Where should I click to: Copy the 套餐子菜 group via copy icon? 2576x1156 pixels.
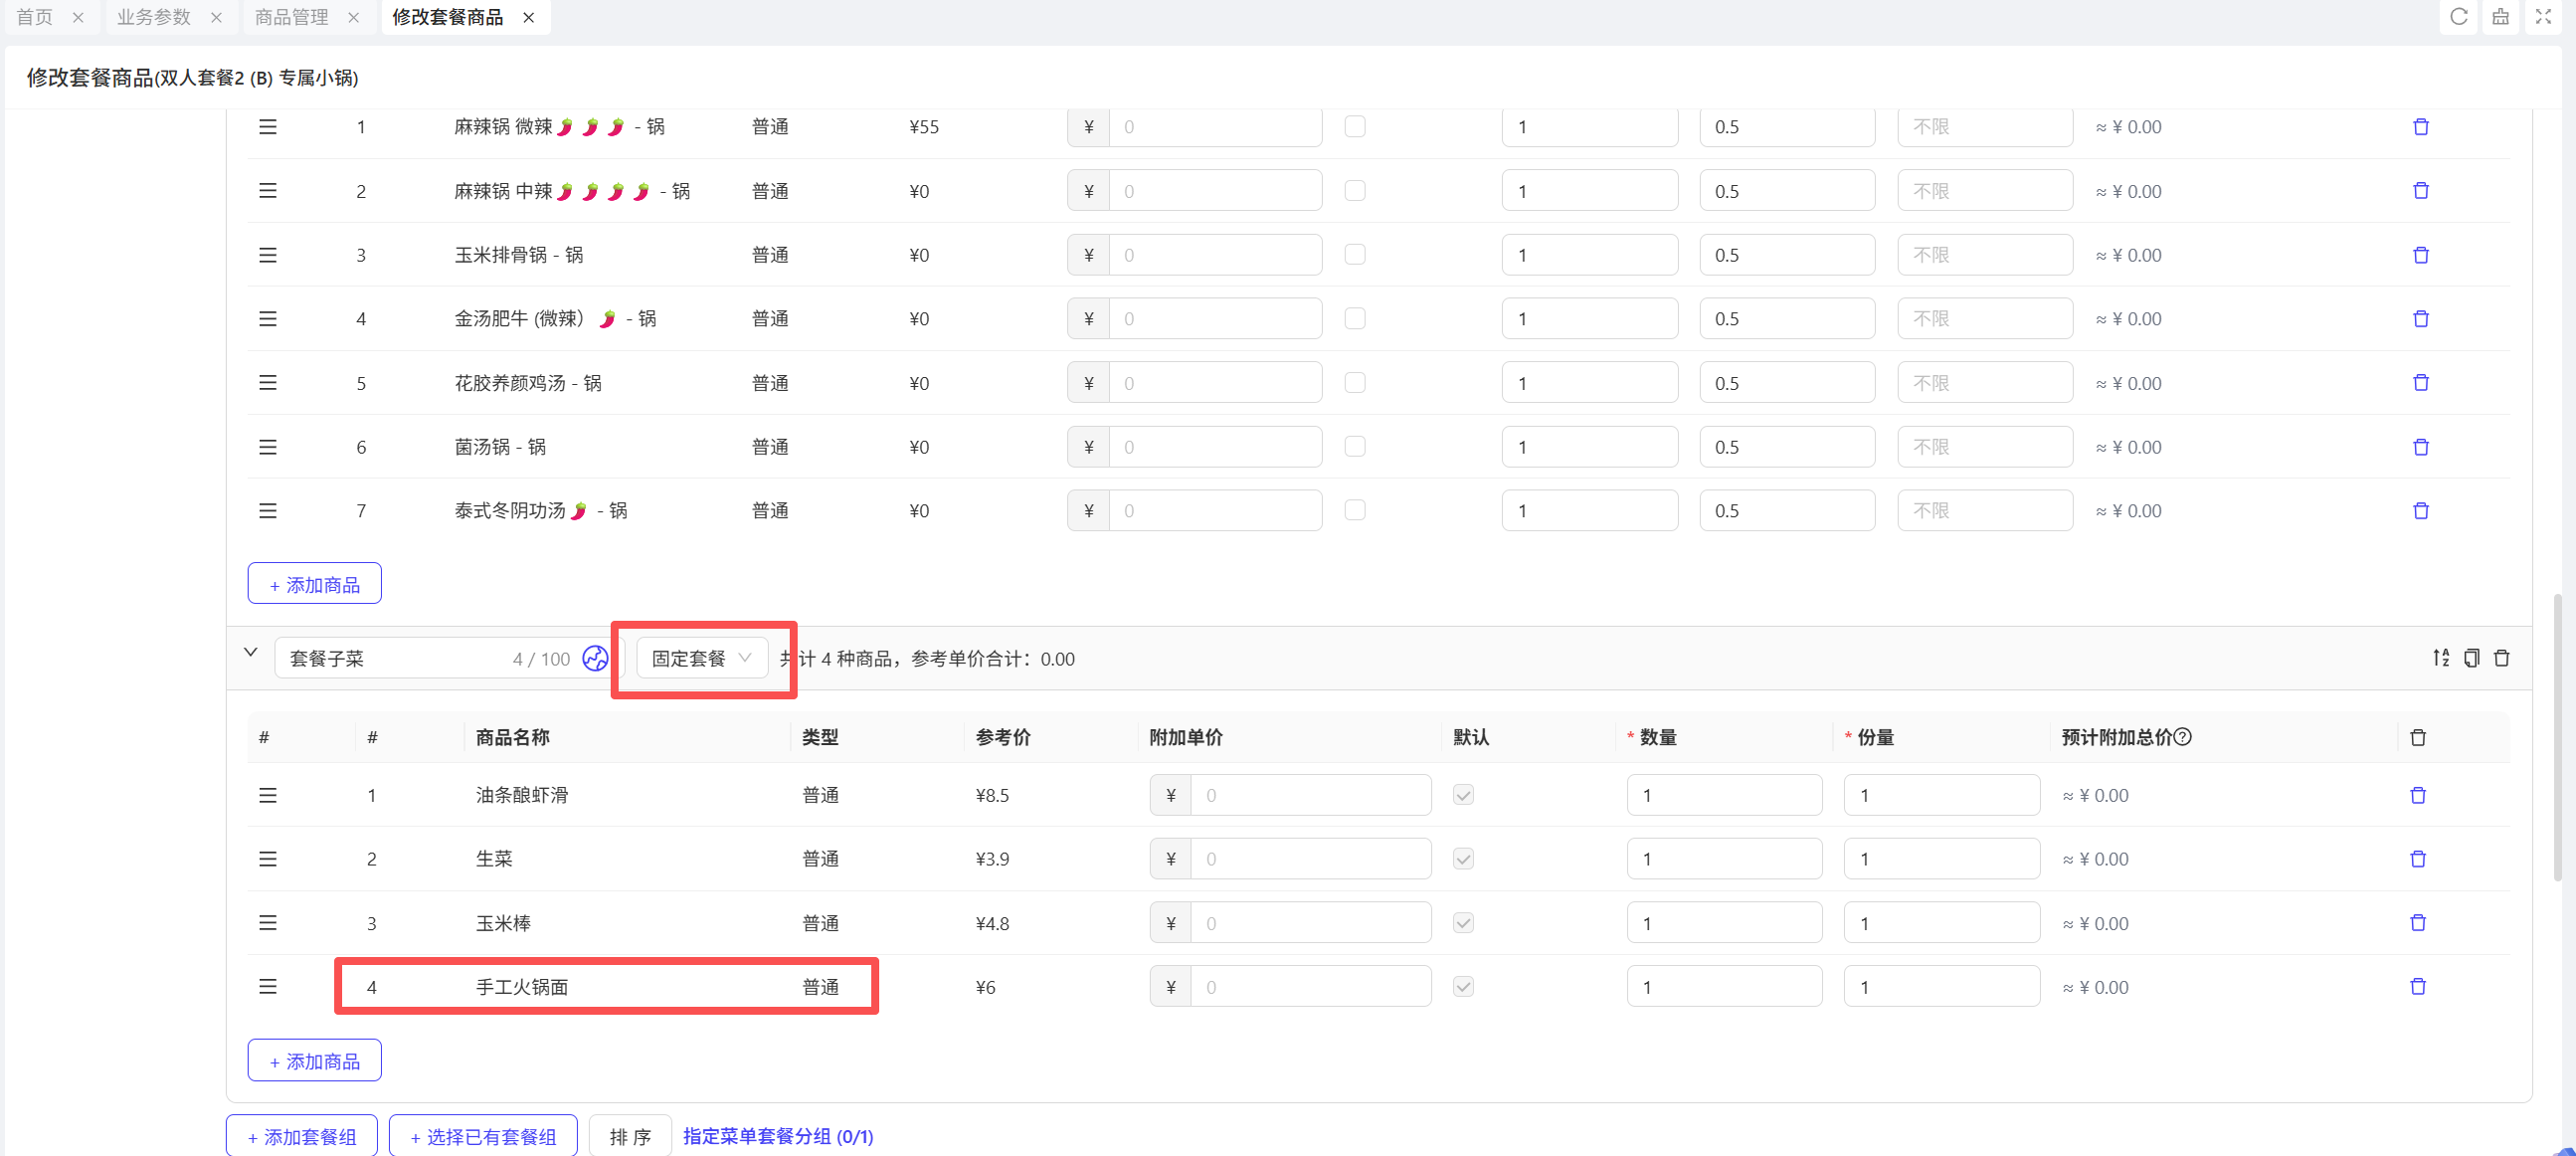point(2471,658)
